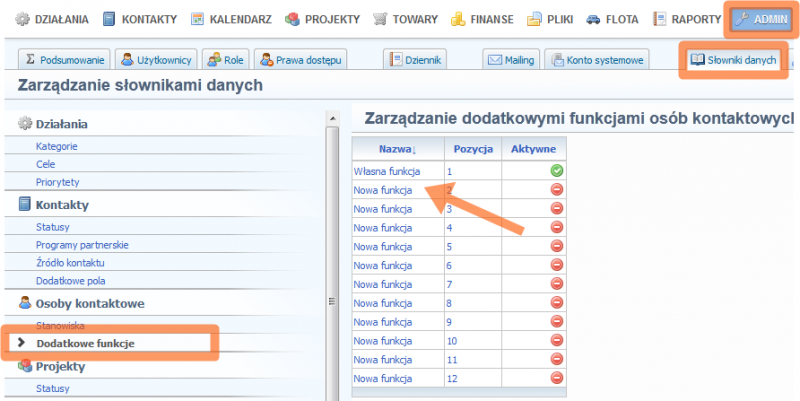Expand the Dodatkowe funkcje tree arrow

point(21,343)
